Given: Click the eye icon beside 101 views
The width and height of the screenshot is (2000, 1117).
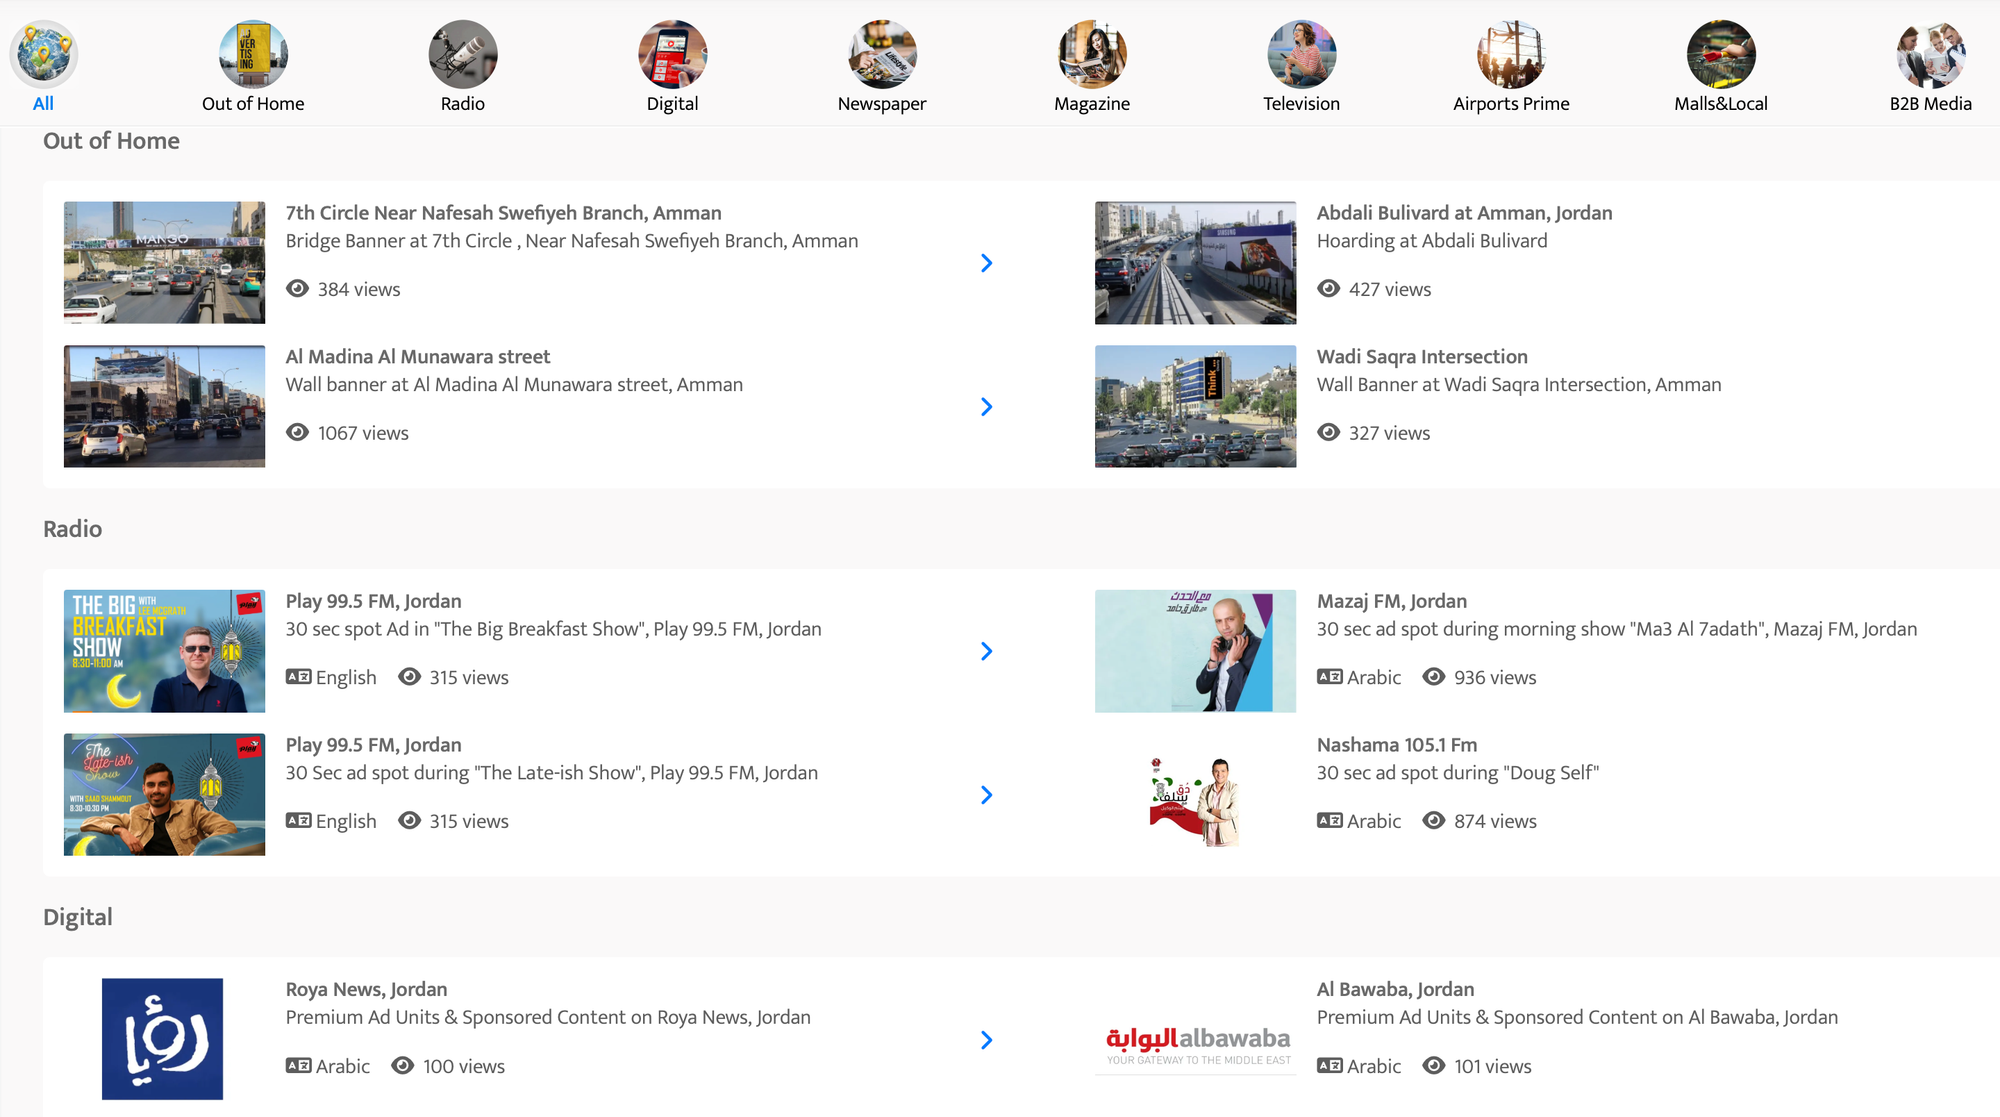Looking at the screenshot, I should coord(1434,1066).
